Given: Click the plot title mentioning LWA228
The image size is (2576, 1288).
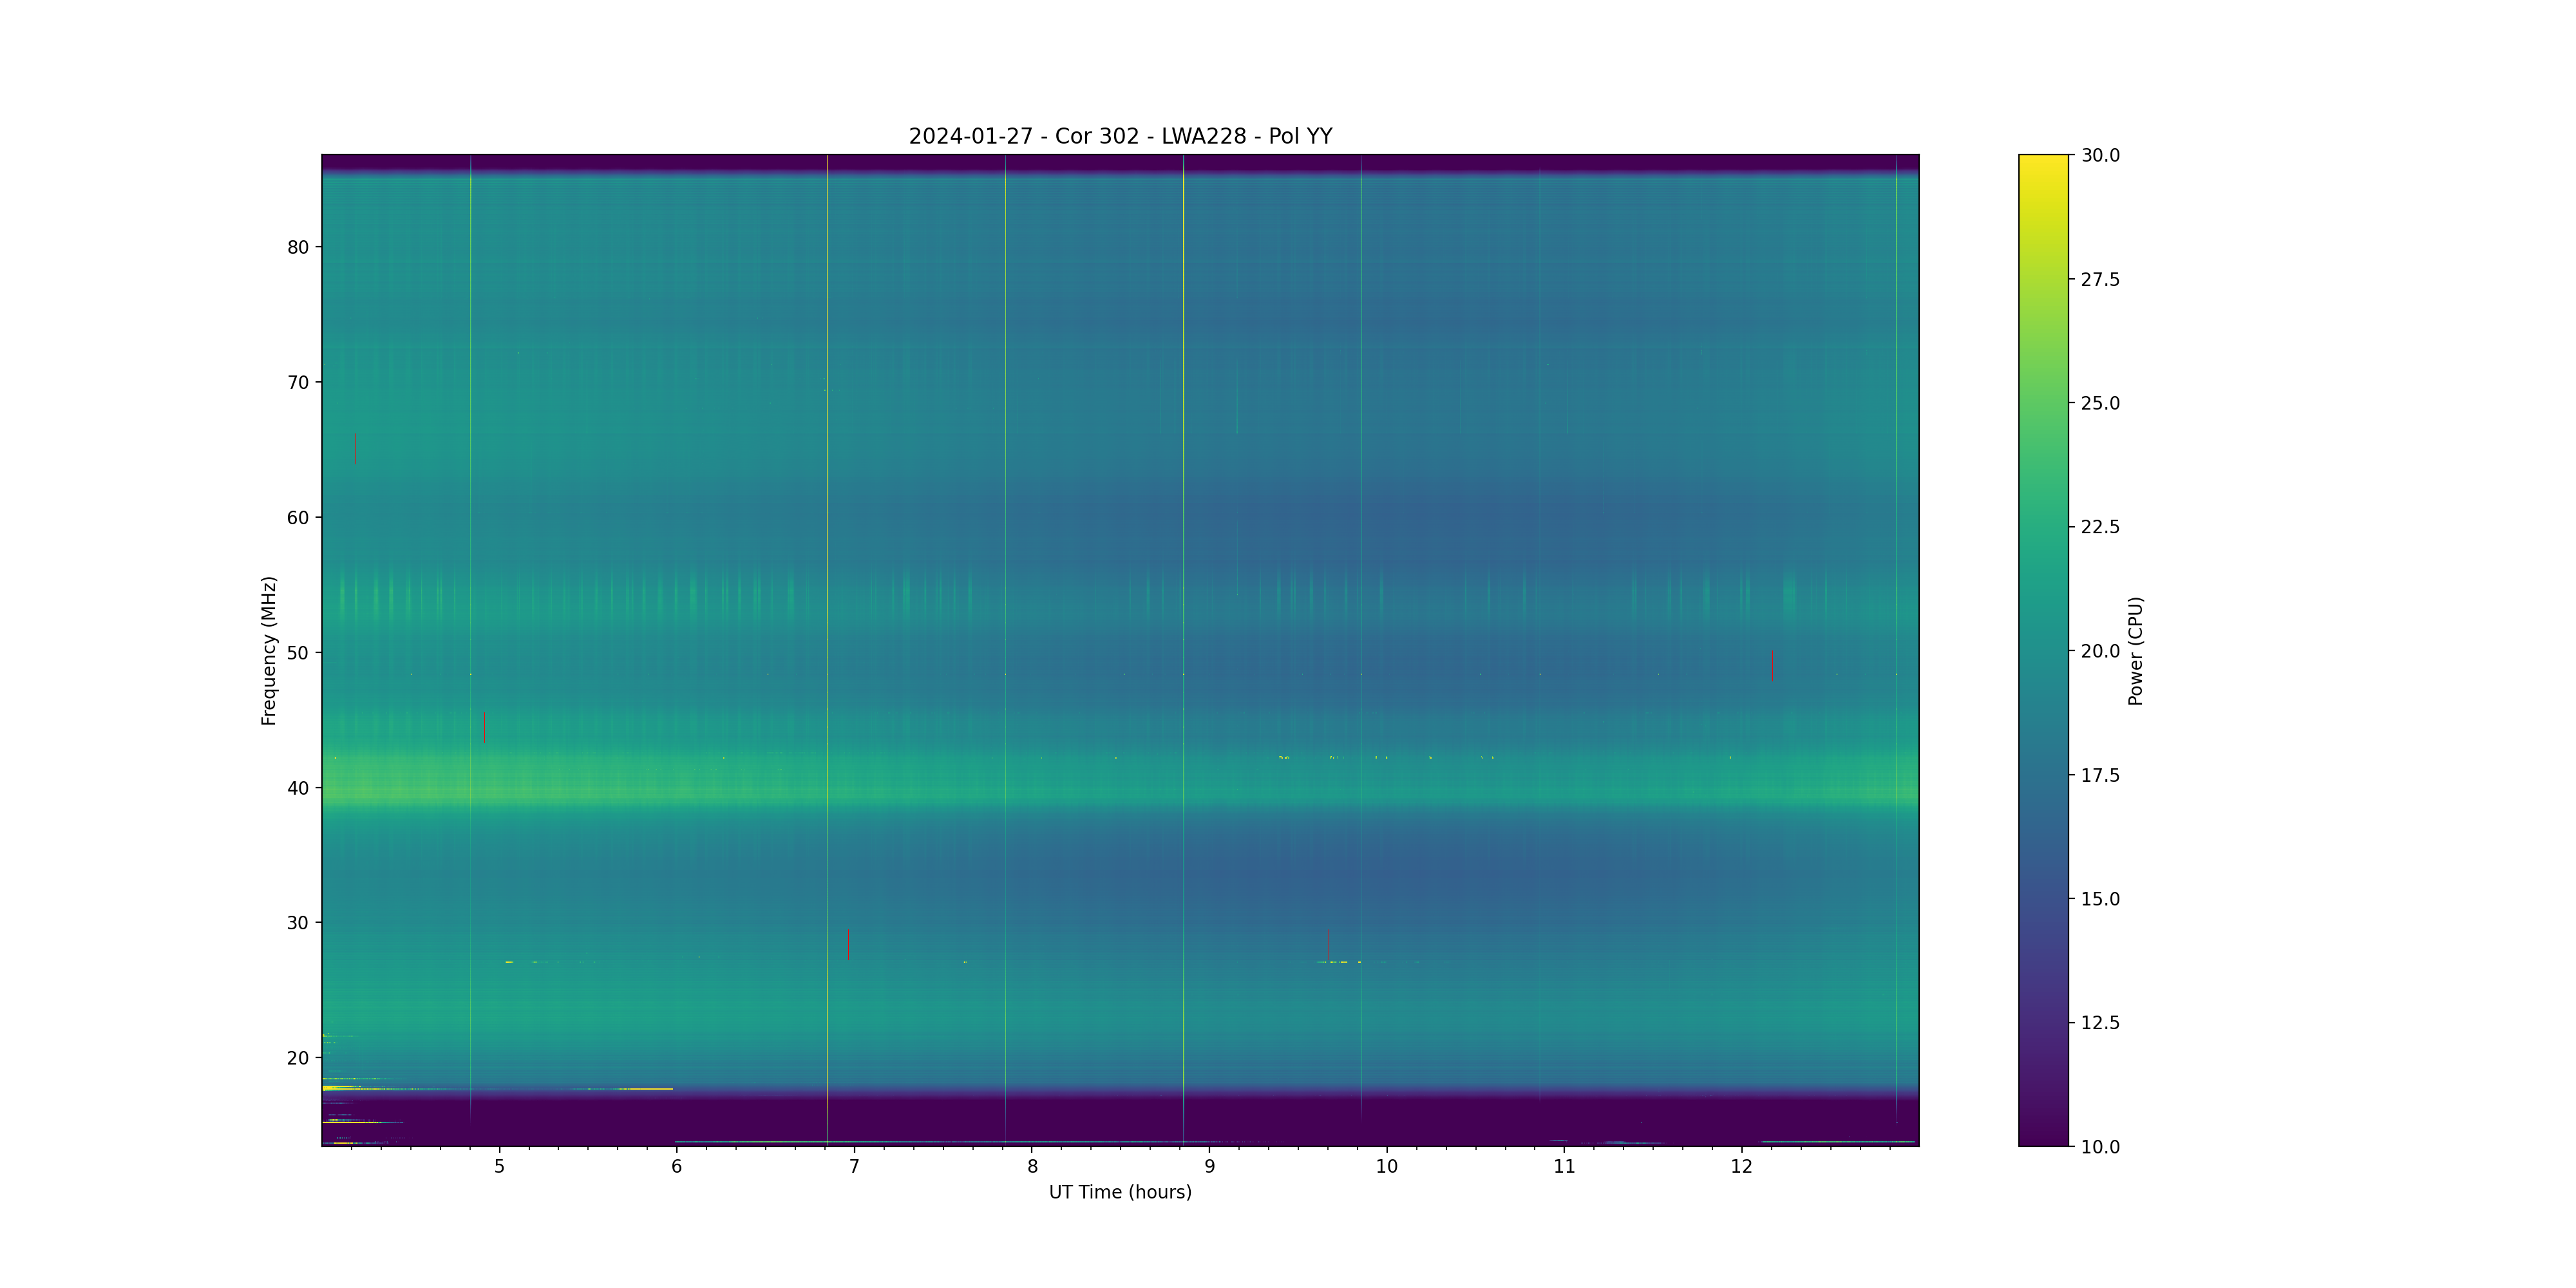Looking at the screenshot, I should (x=1120, y=136).
